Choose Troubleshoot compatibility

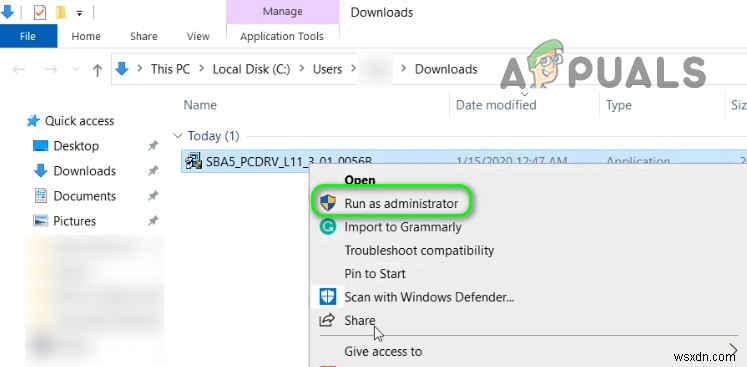pos(419,250)
